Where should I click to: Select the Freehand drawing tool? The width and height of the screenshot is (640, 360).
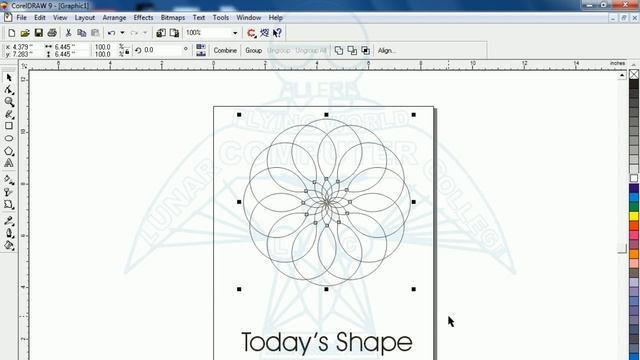[x=9, y=114]
